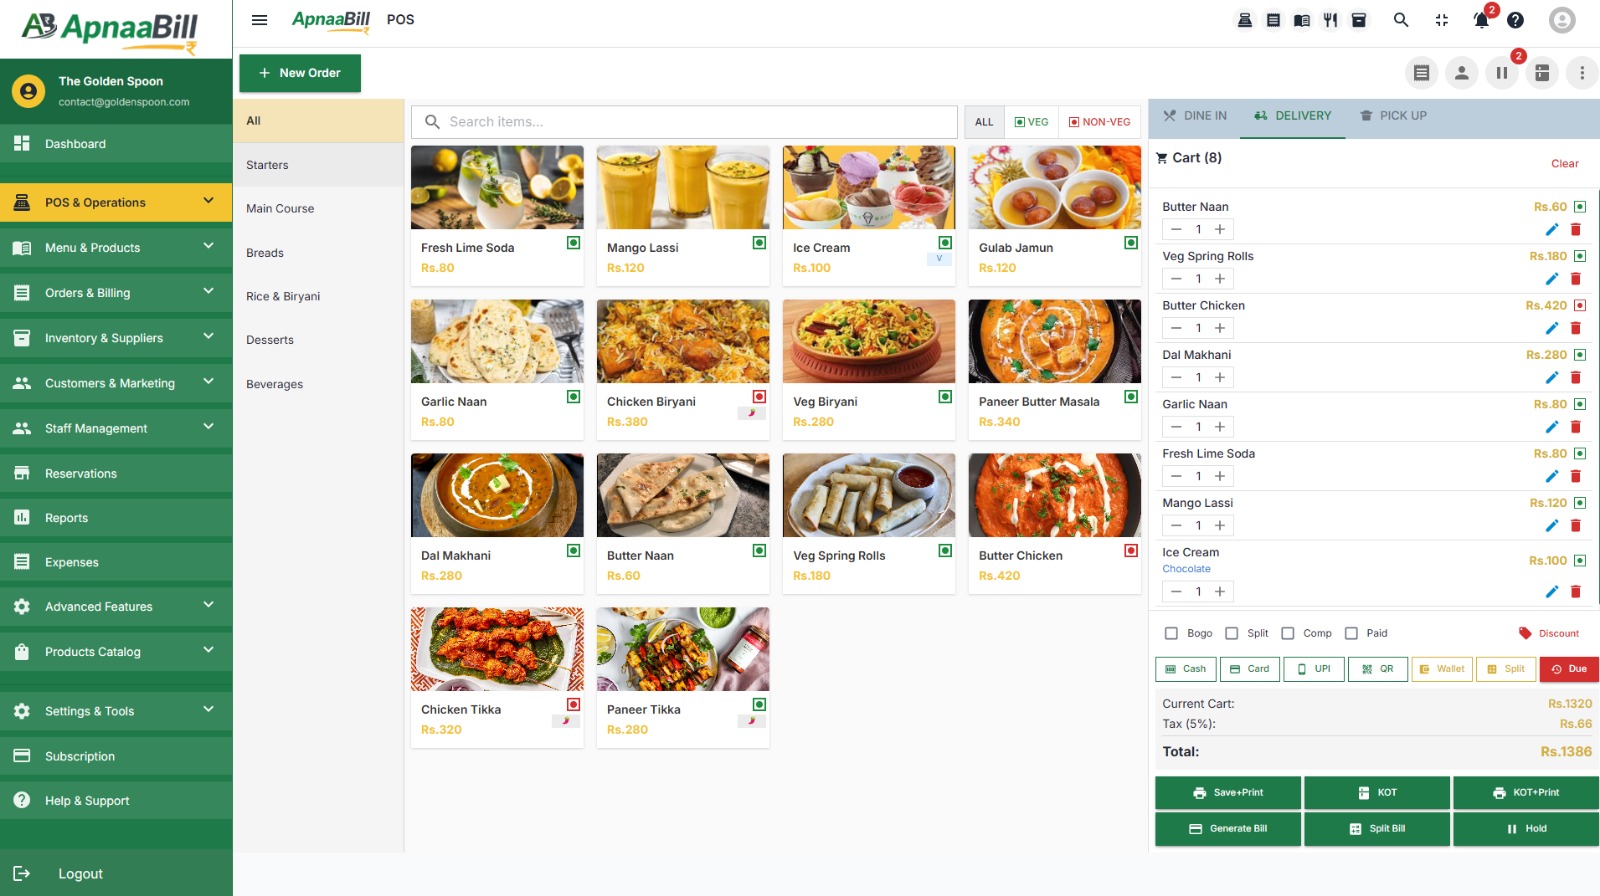The image size is (1600, 896).
Task: Toggle fullscreen mode icon
Action: pyautogui.click(x=1441, y=20)
